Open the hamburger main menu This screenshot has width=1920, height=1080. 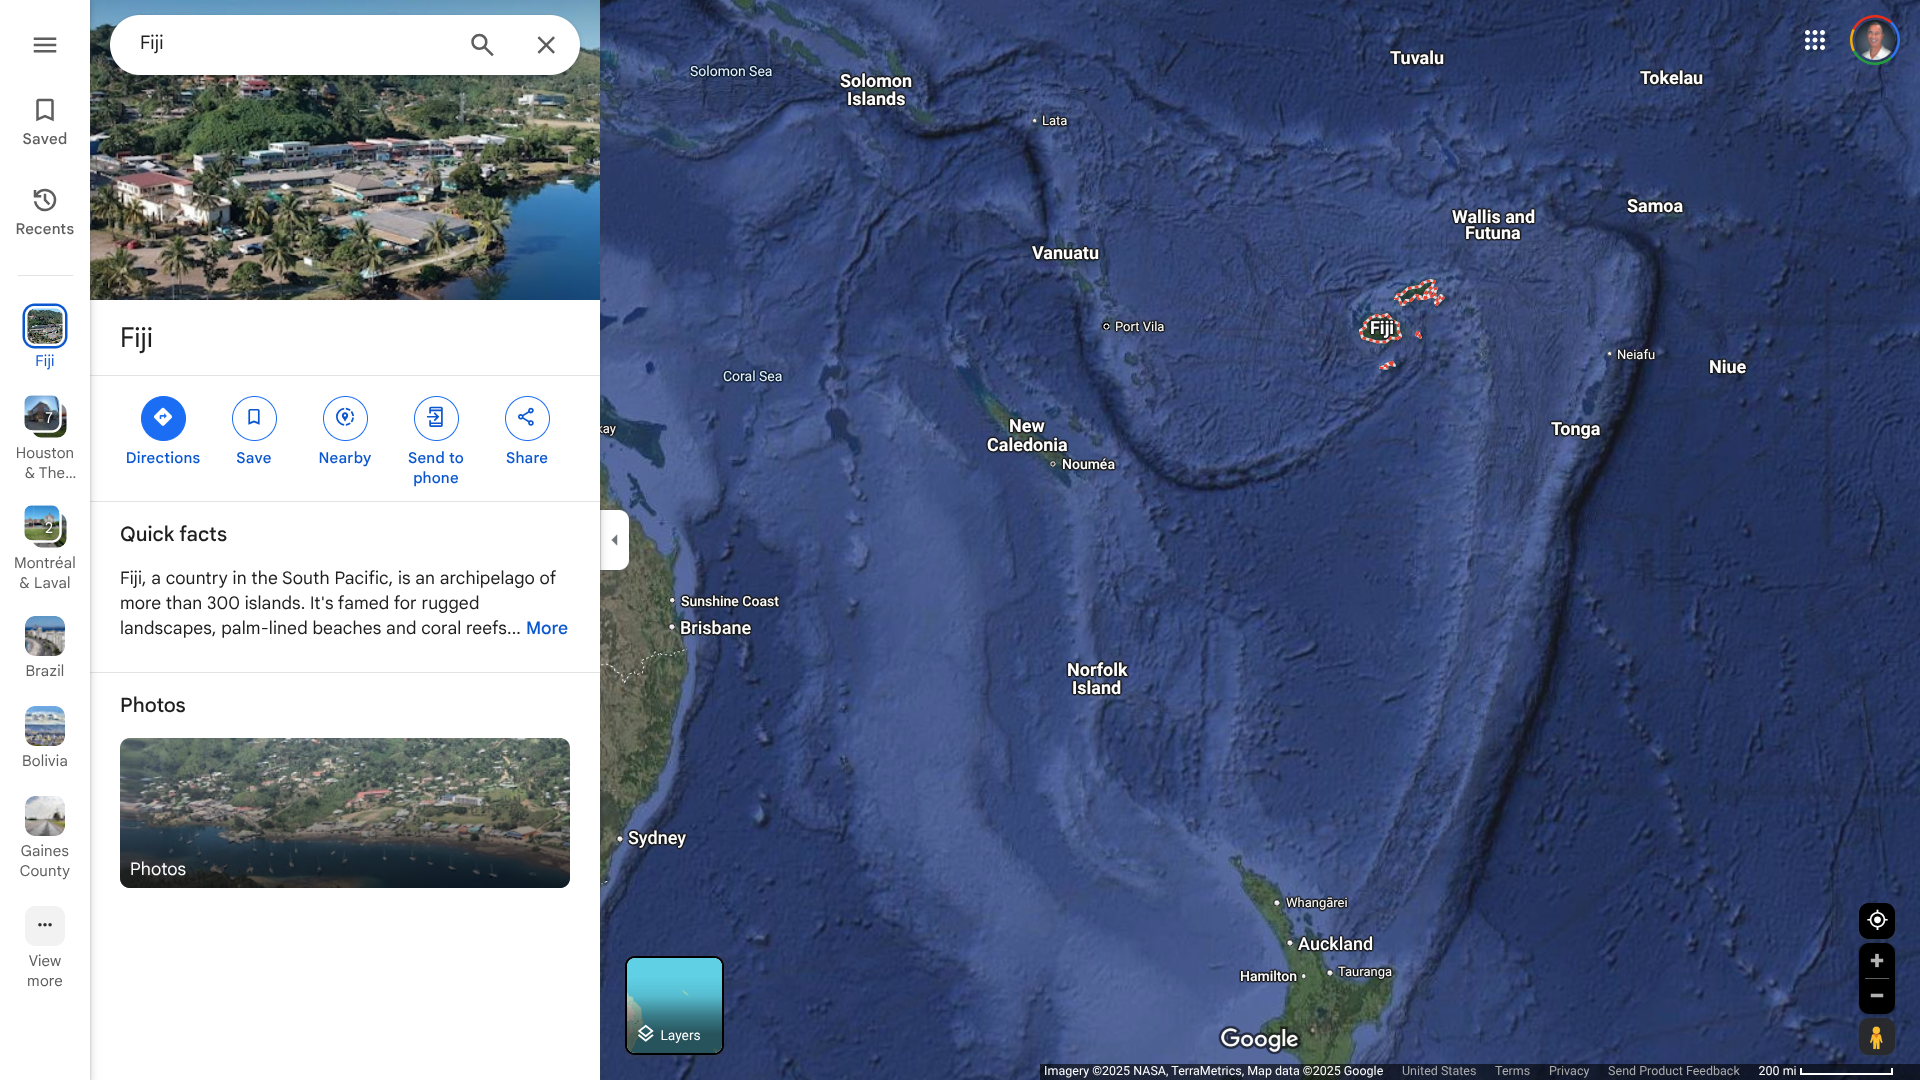pyautogui.click(x=45, y=45)
